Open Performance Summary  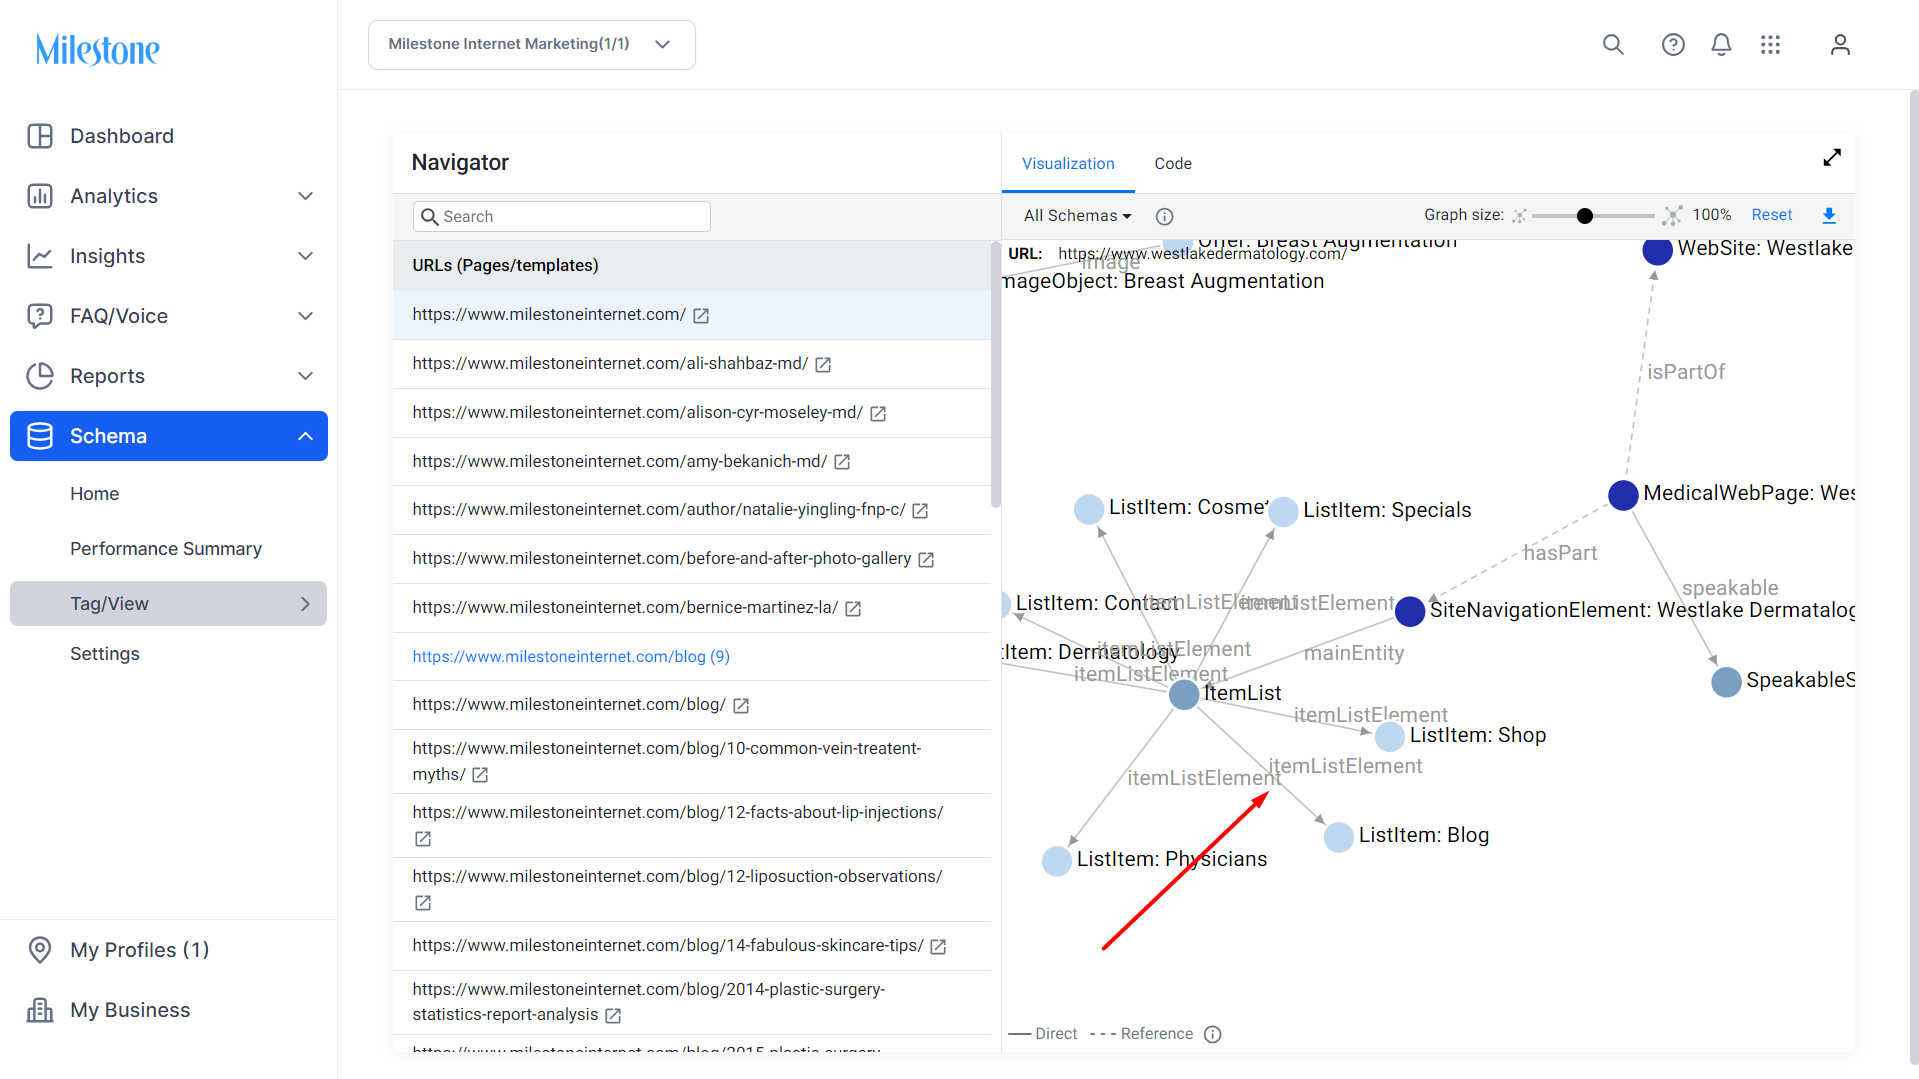[x=166, y=549]
